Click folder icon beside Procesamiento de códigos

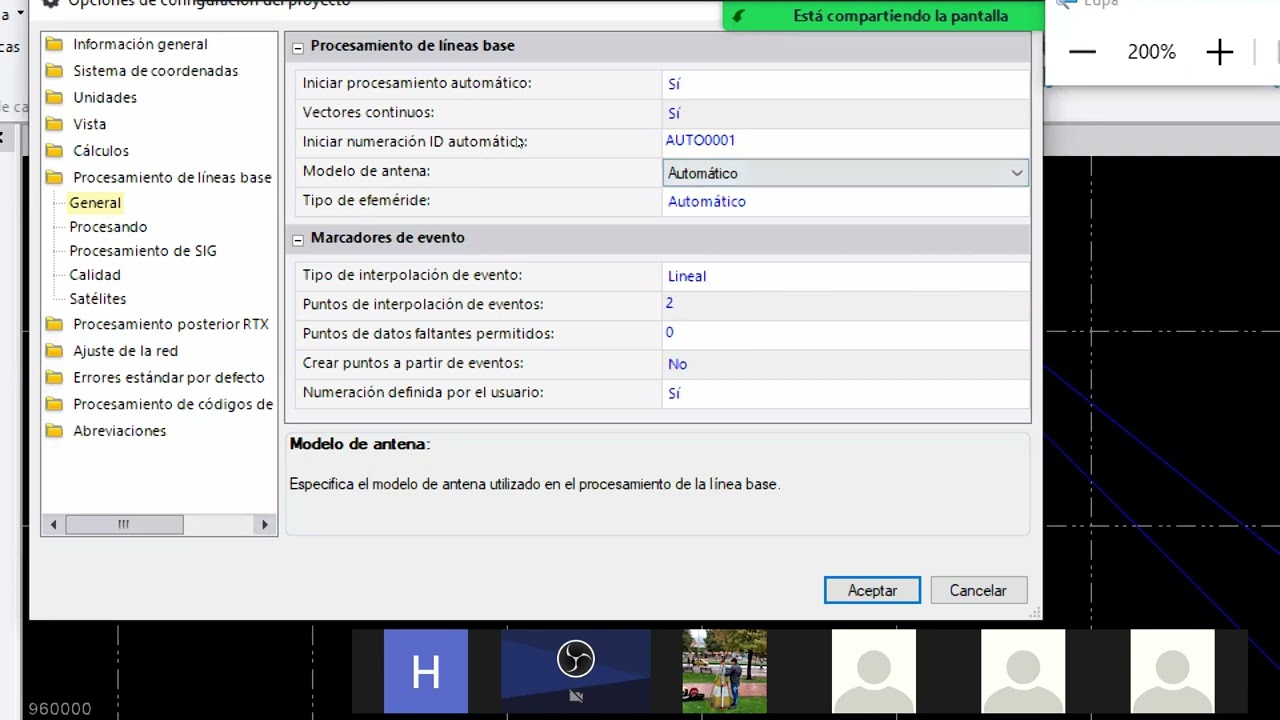click(x=54, y=404)
